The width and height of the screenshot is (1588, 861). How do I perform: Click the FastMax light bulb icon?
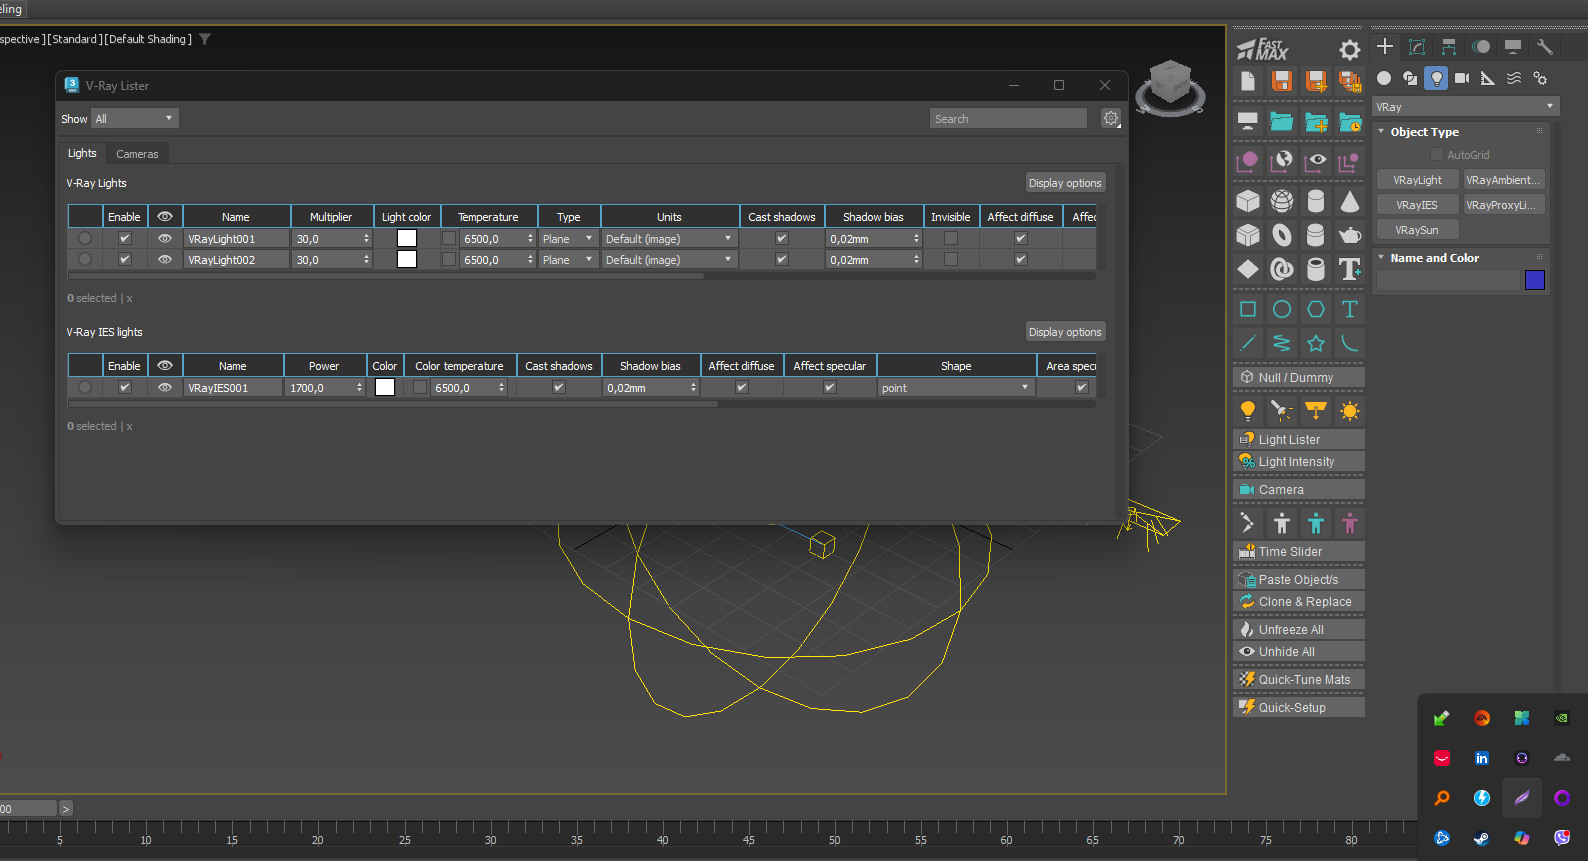[1248, 411]
